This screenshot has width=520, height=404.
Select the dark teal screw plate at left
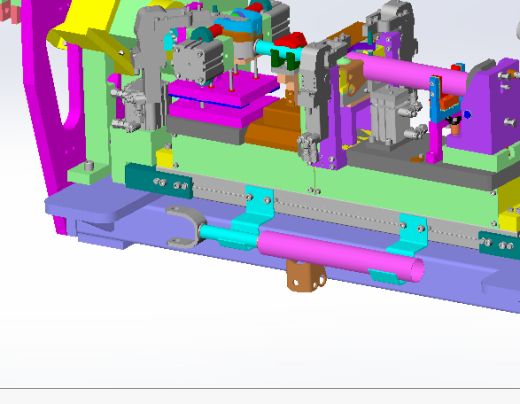[159, 182]
